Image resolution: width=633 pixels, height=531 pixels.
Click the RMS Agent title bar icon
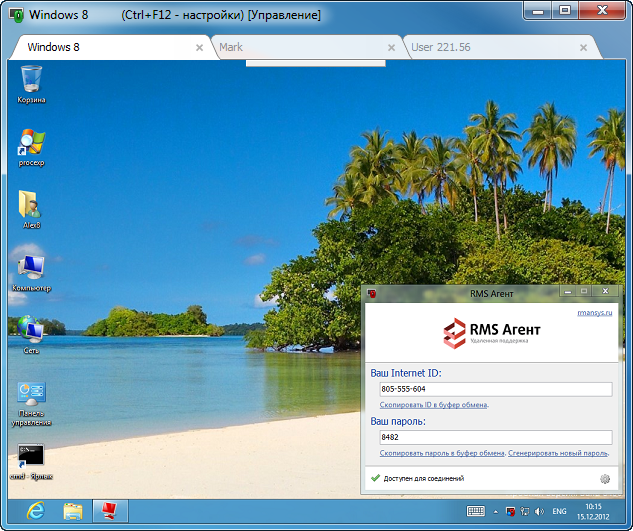tap(372, 293)
